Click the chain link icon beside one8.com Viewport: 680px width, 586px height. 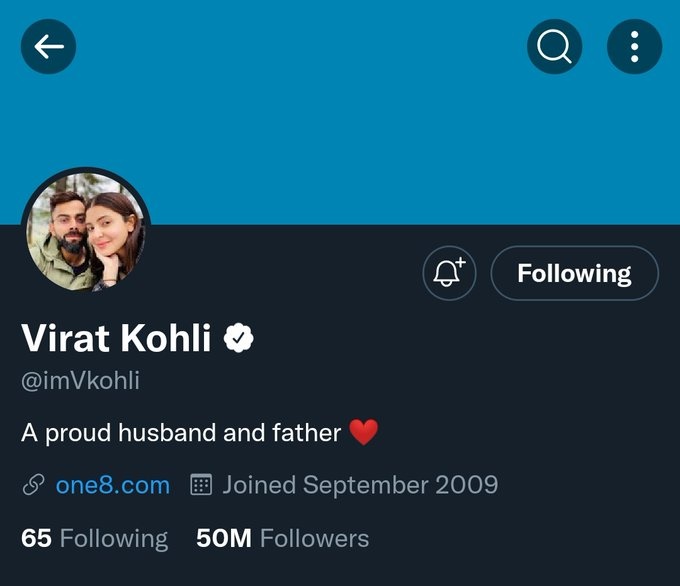(x=33, y=486)
